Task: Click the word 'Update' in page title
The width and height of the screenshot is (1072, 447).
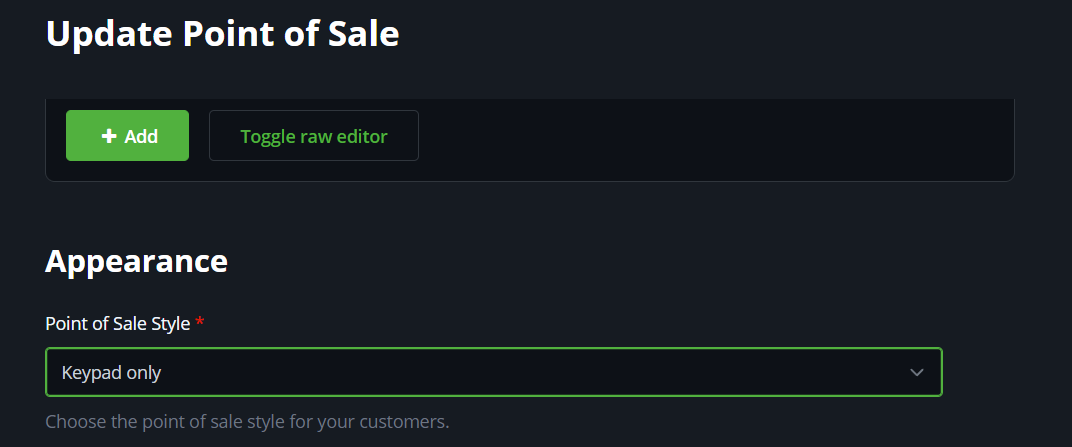Action: (x=109, y=34)
